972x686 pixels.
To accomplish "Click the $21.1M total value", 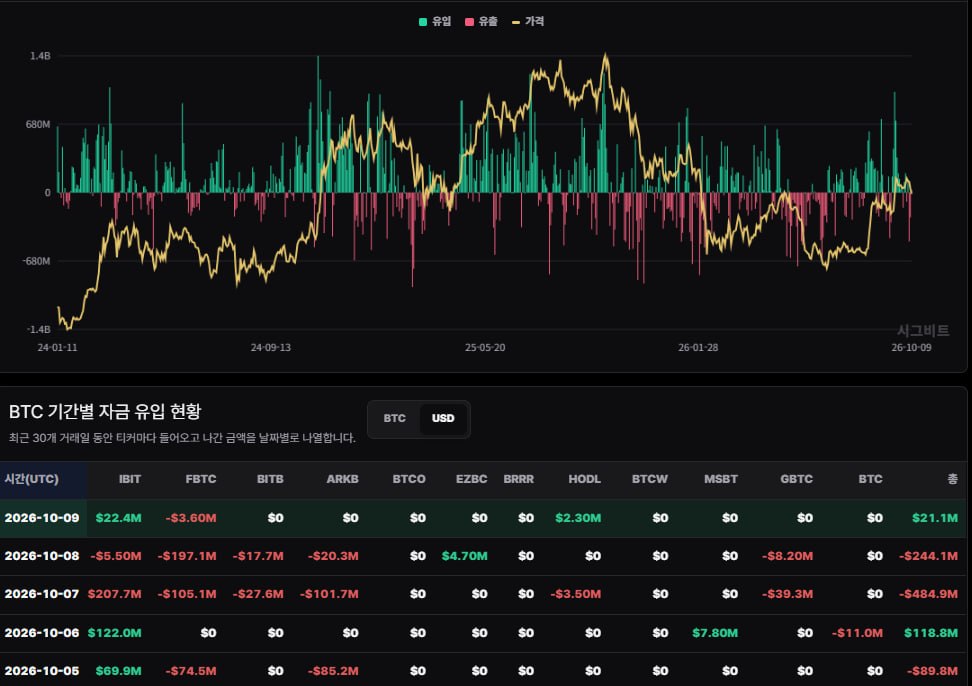I will [x=935, y=518].
